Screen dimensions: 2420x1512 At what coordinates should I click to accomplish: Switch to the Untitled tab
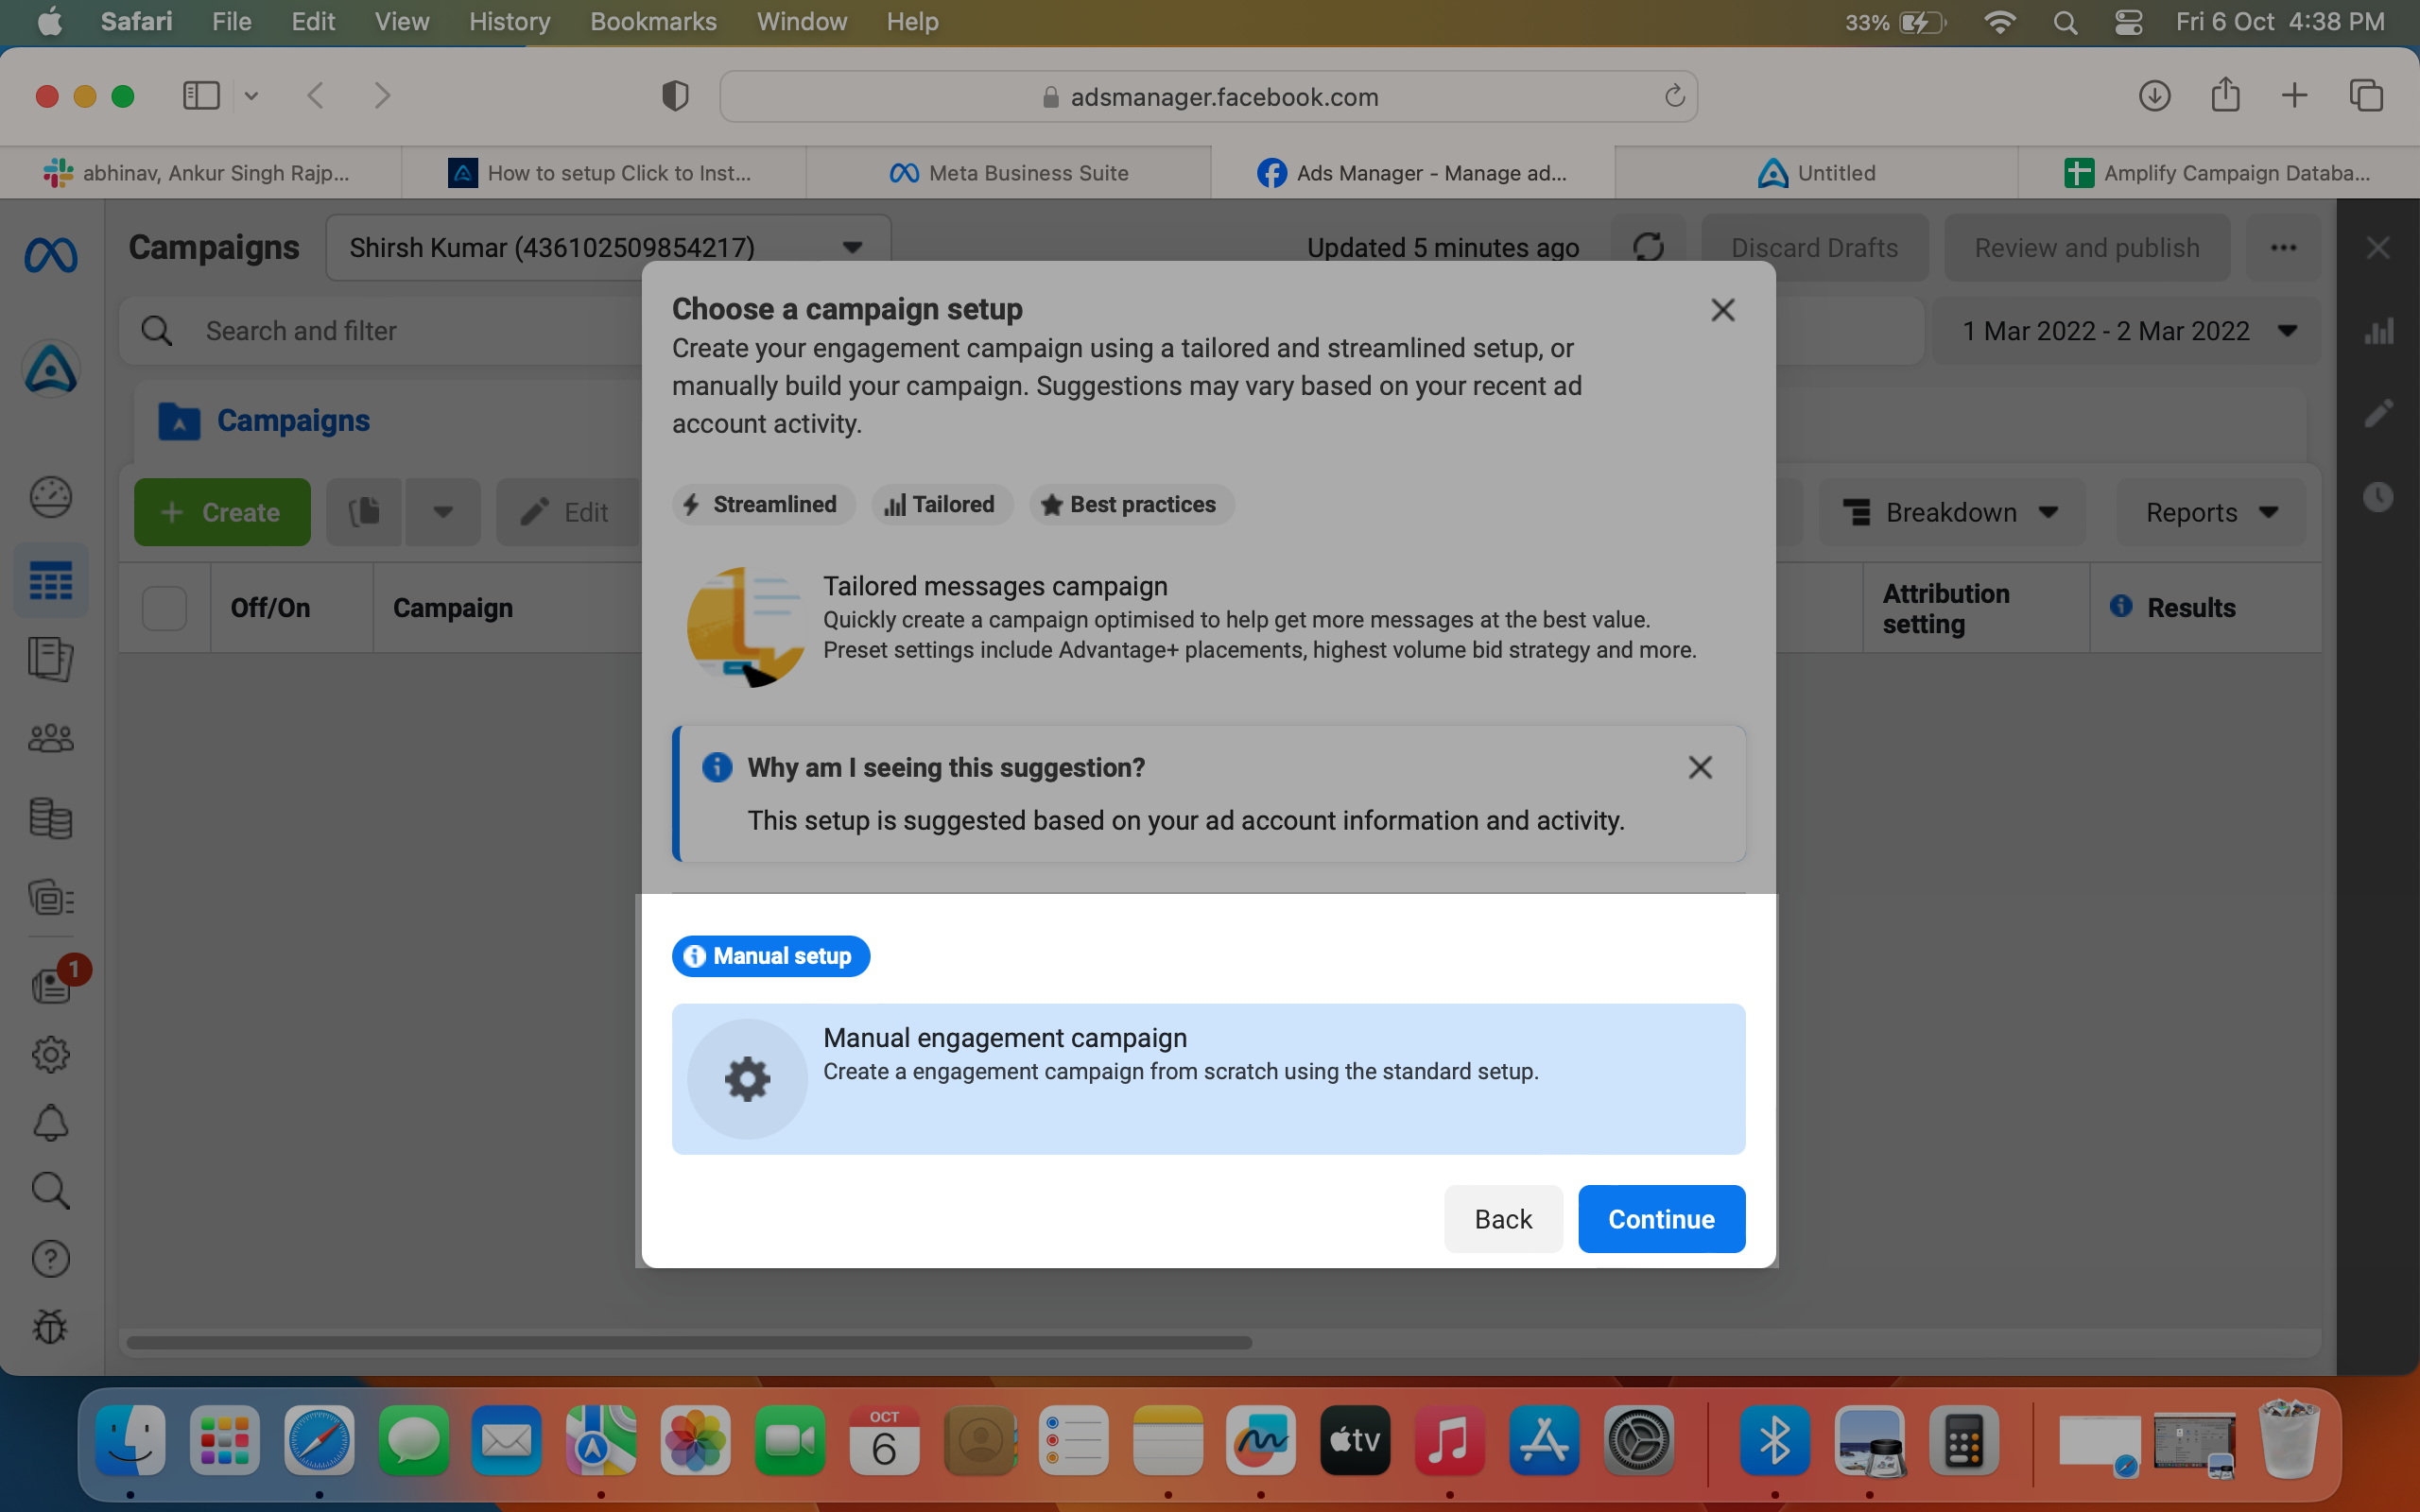coord(1815,173)
